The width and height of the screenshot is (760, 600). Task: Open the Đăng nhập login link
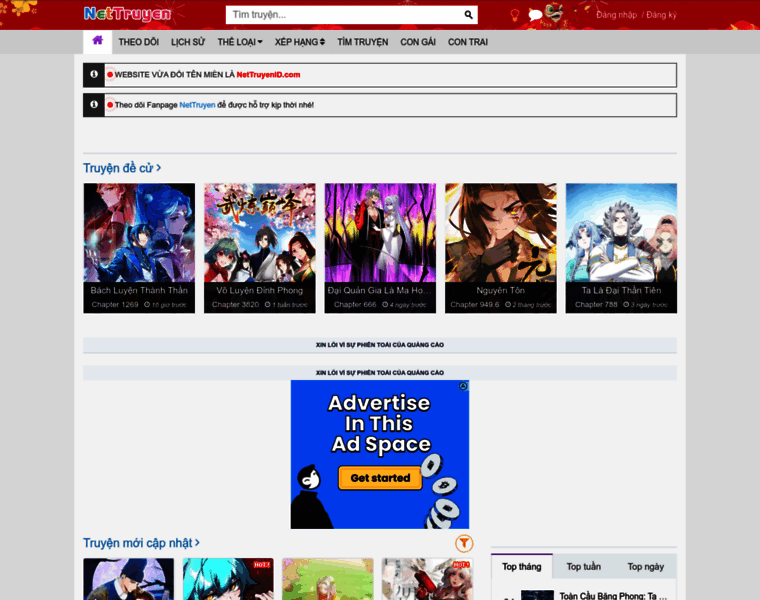coord(617,15)
